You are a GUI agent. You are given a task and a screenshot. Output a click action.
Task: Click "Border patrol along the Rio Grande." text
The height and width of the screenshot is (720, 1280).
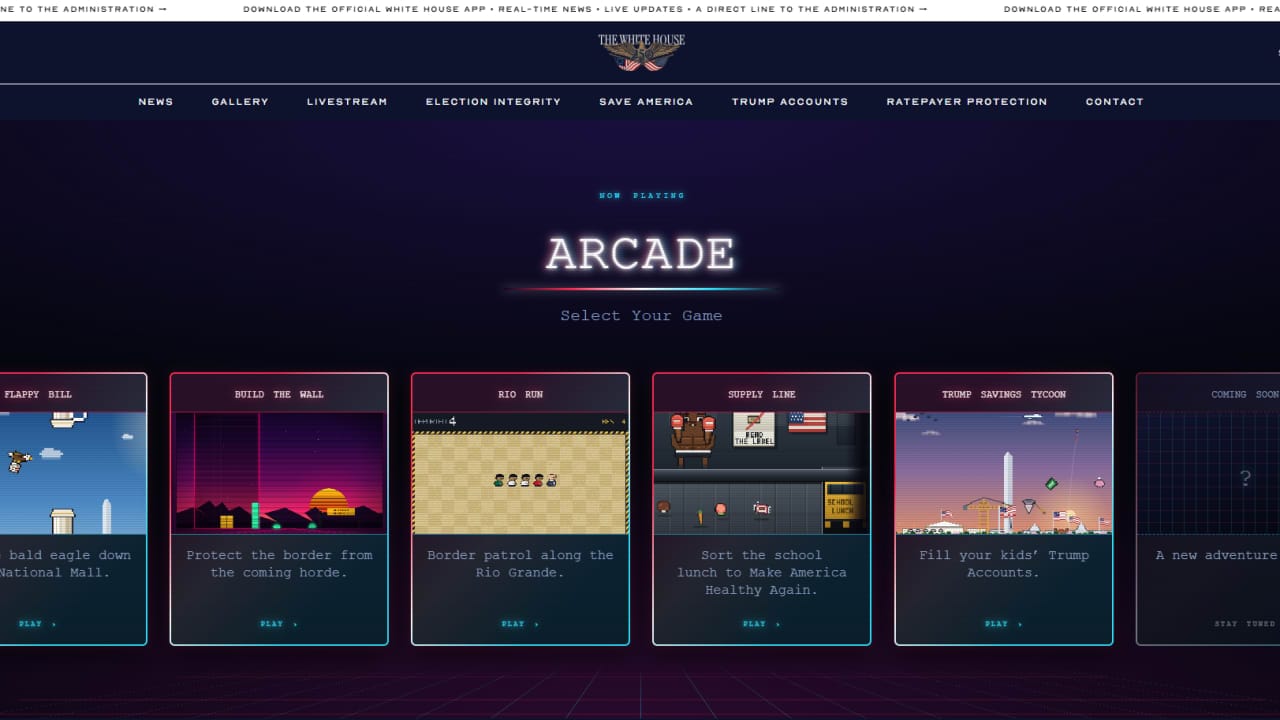pos(521,564)
